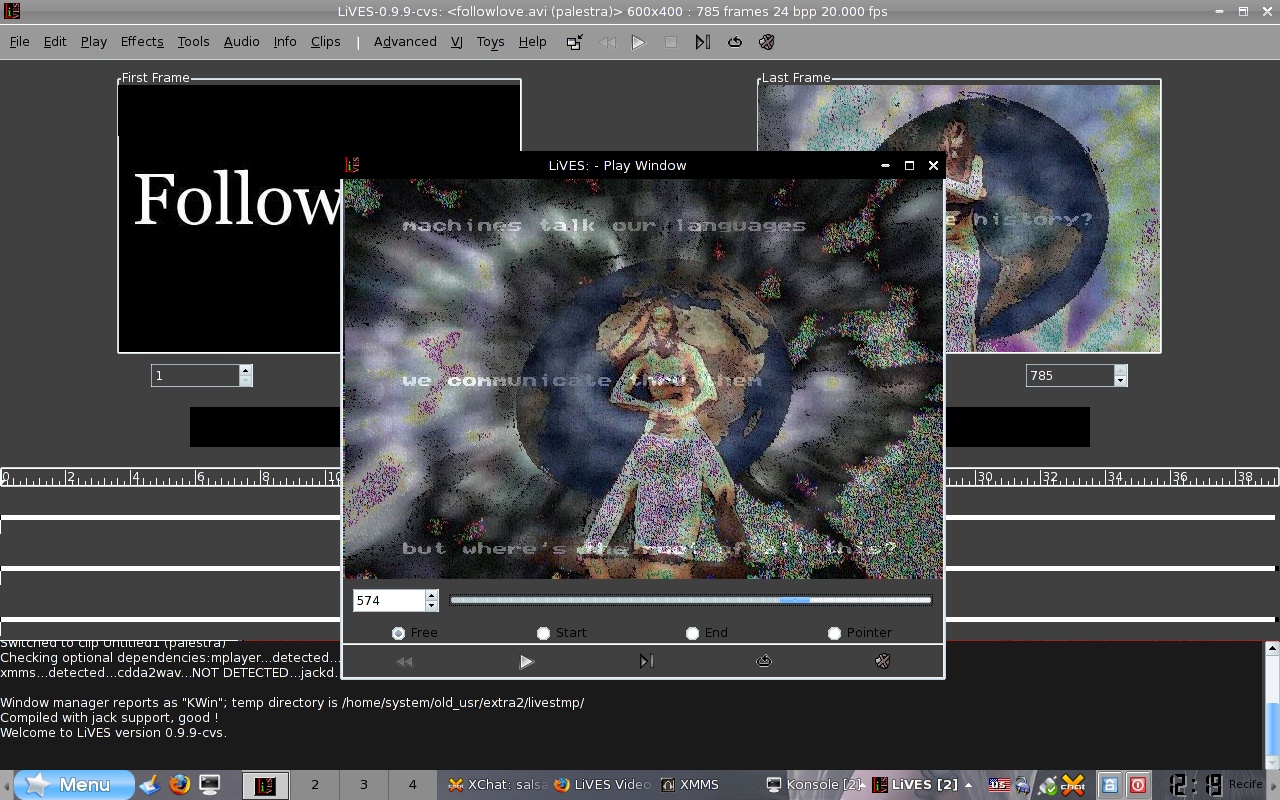Open the File menu
The height and width of the screenshot is (800, 1280).
tap(19, 42)
